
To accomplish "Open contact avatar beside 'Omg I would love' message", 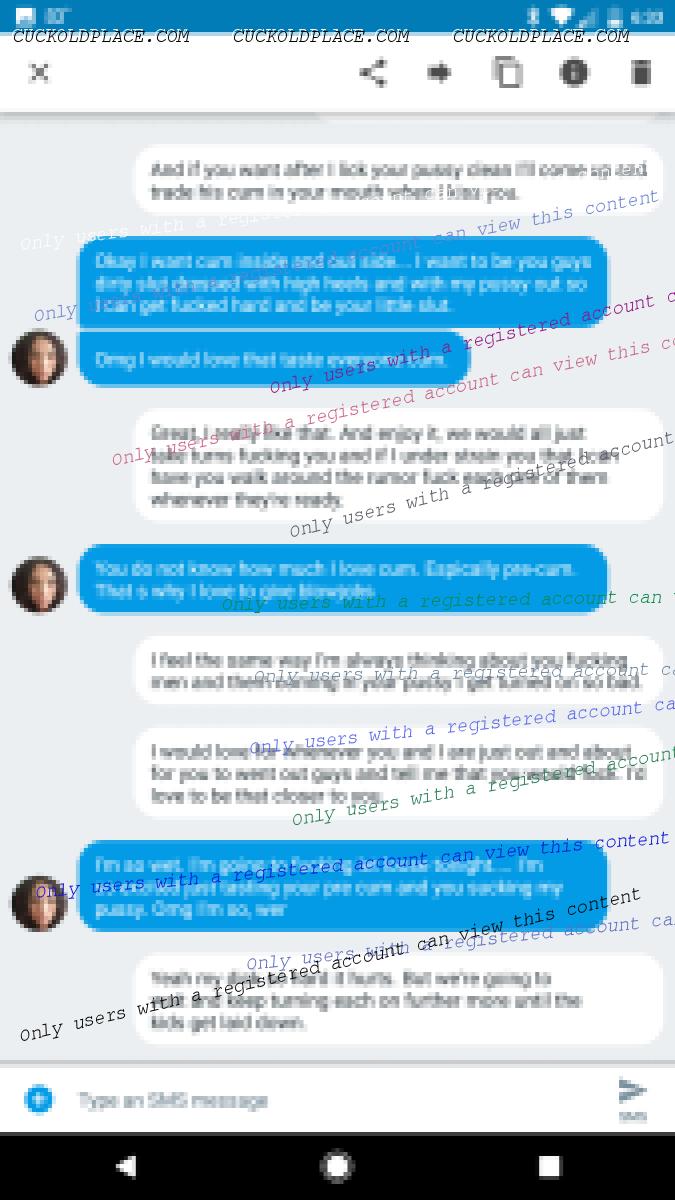I will tap(39, 358).
